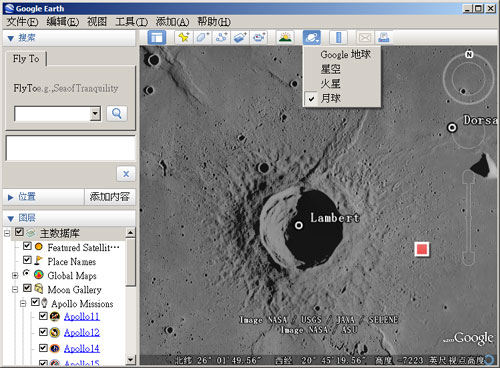Screen dimensions: 500x368
Task: Open the 工具(T) menu
Action: click(x=131, y=22)
